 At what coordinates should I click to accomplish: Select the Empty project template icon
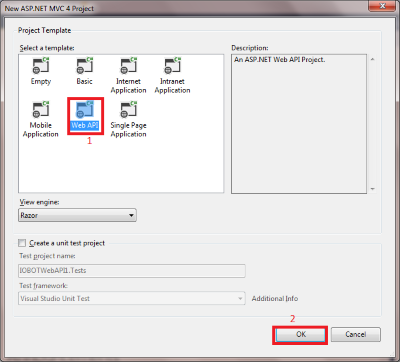click(x=41, y=66)
